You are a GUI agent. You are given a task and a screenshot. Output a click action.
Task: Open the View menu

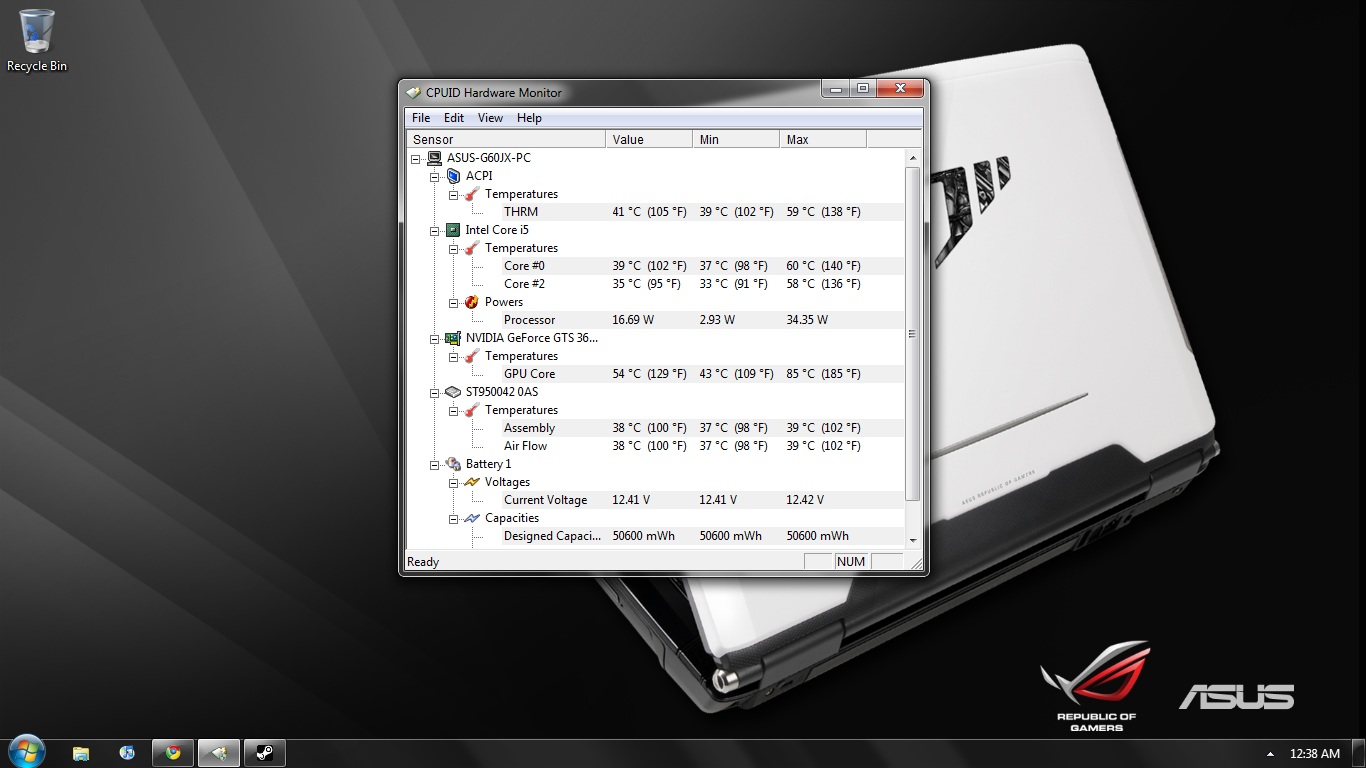(490, 118)
